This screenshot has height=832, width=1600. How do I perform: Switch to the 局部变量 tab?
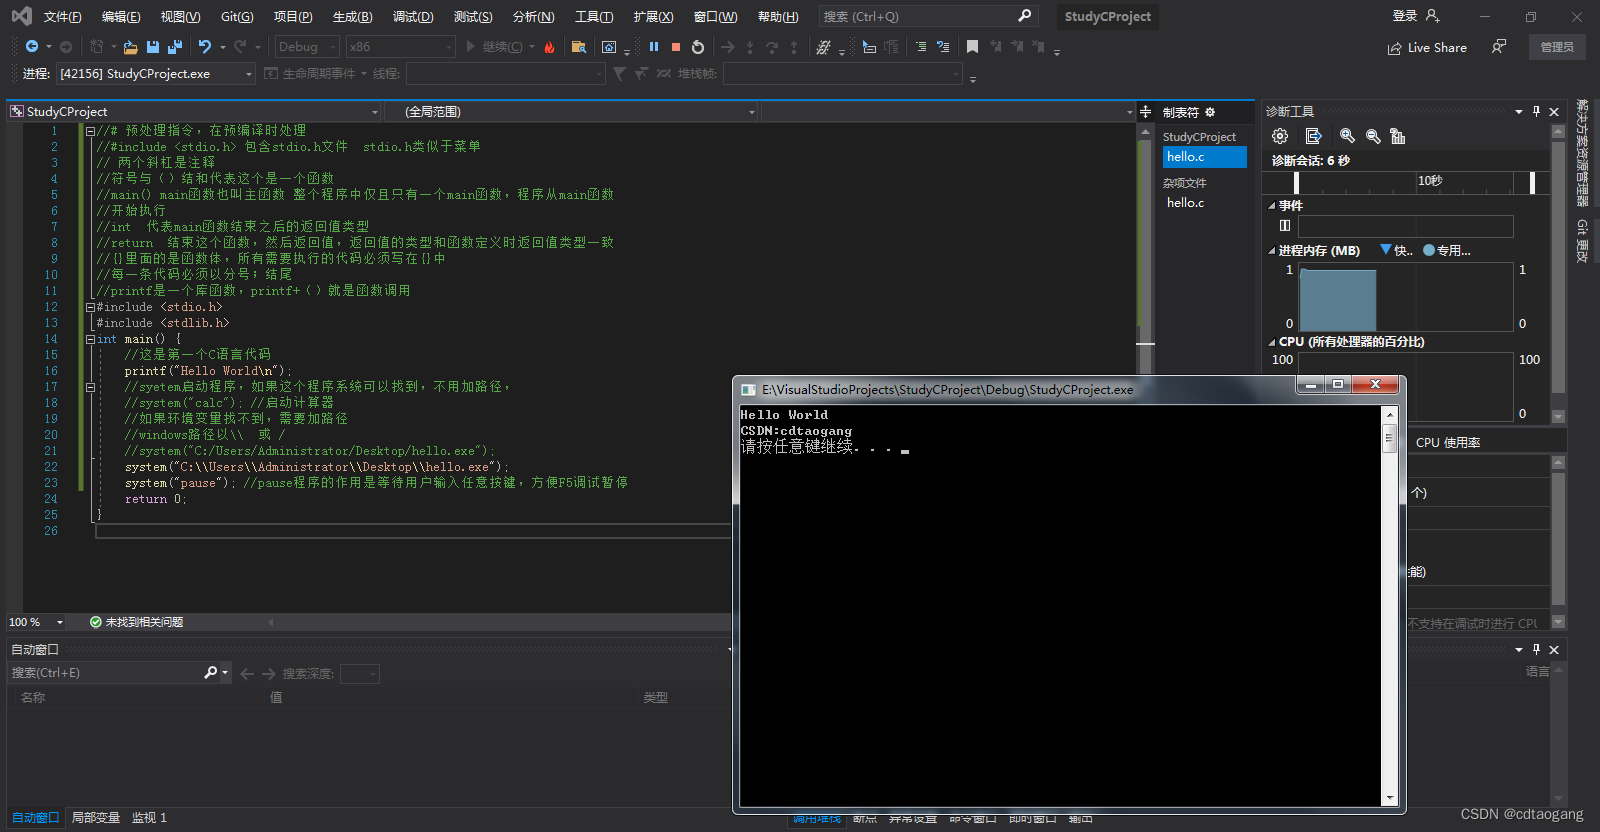tap(96, 817)
